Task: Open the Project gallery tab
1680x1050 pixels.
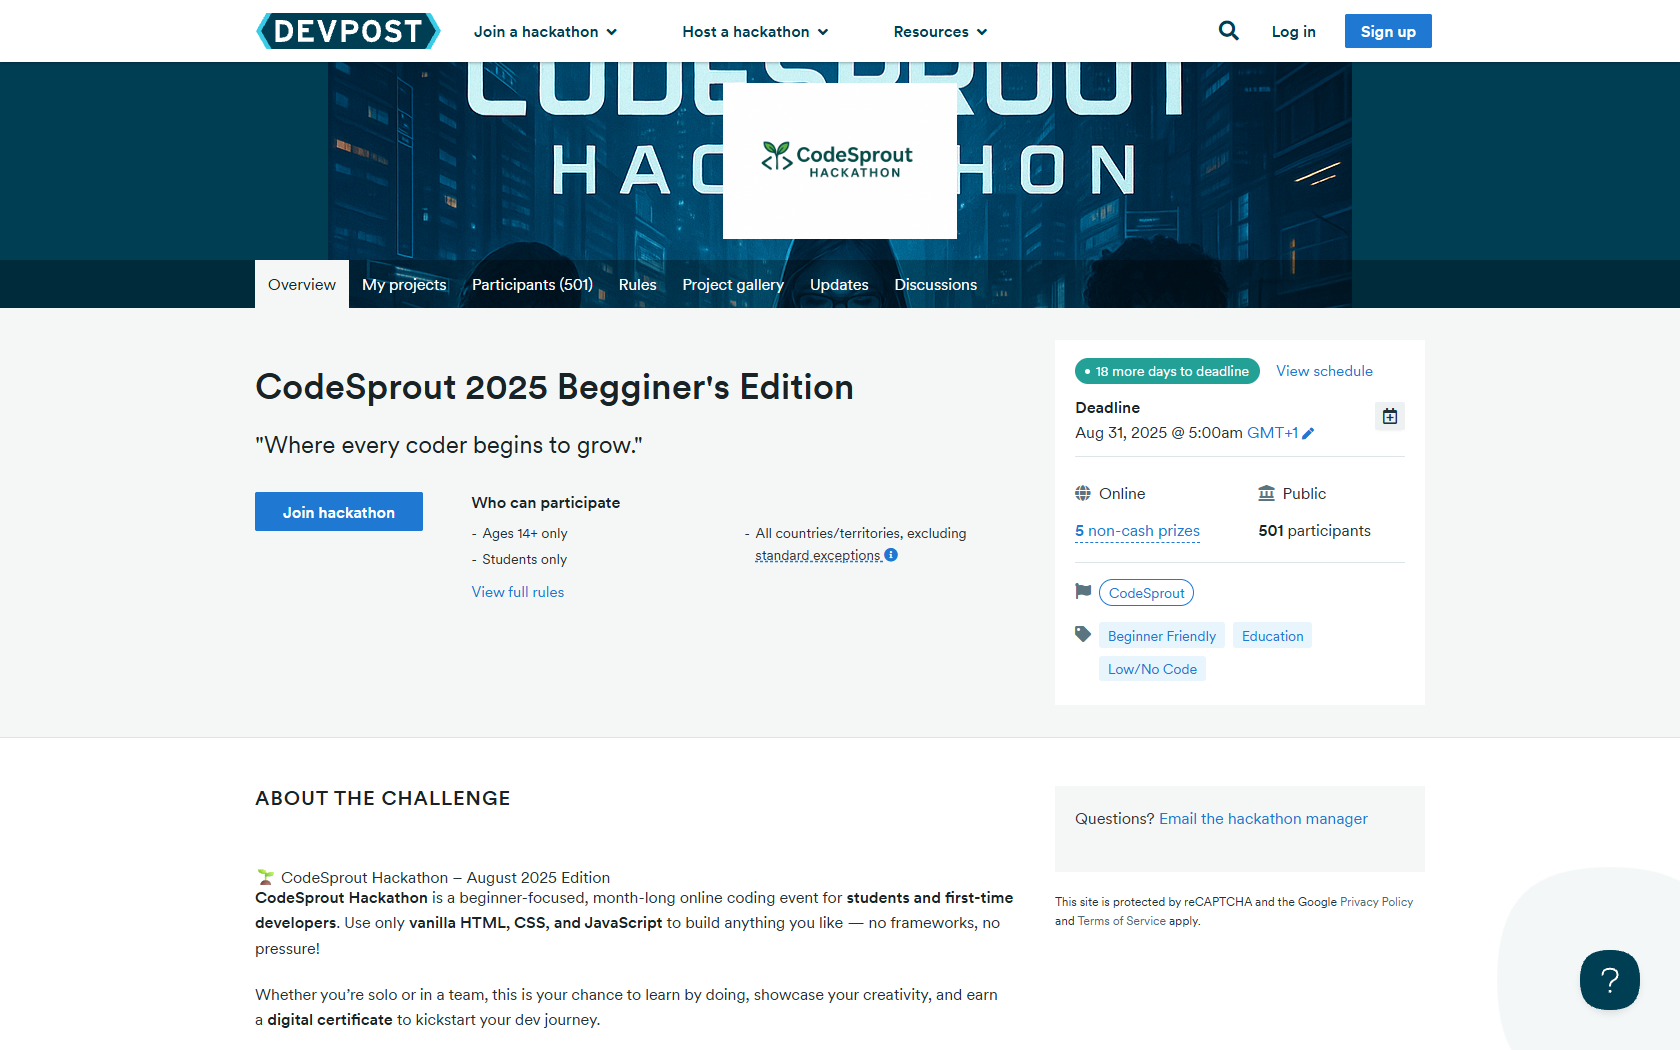Action: click(733, 285)
